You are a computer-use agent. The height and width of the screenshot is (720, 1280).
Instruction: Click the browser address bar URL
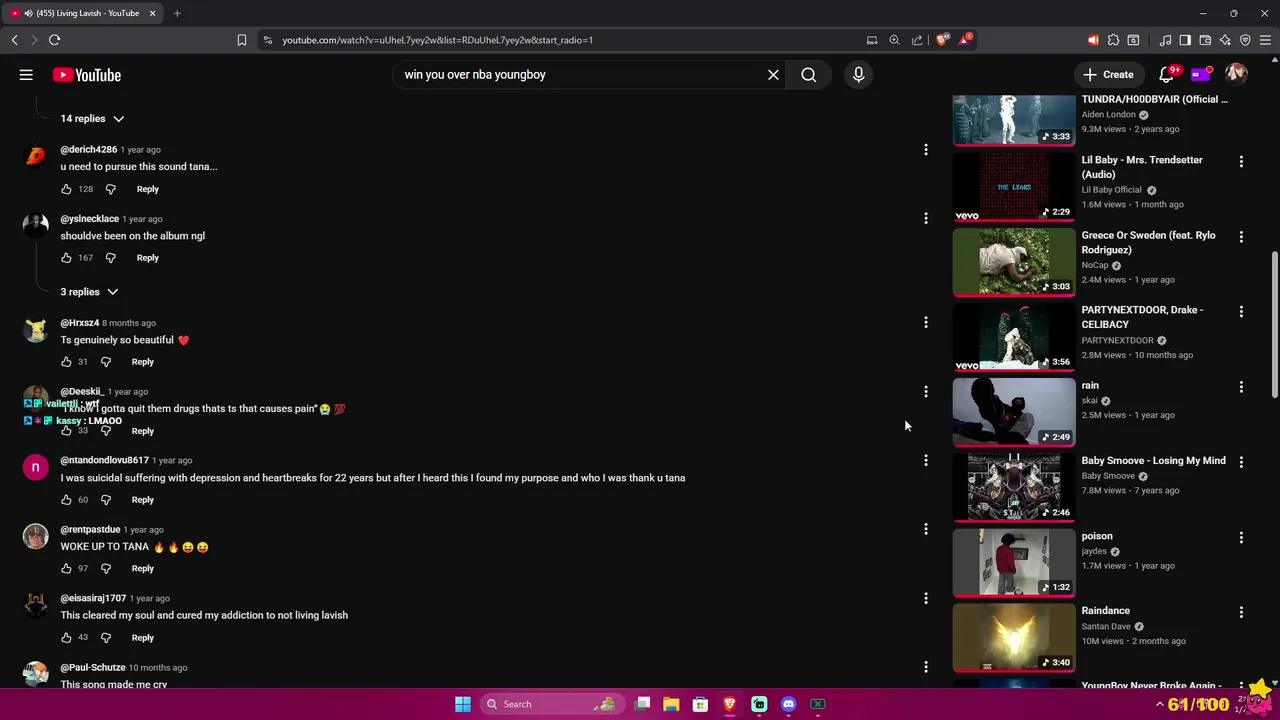tap(438, 40)
